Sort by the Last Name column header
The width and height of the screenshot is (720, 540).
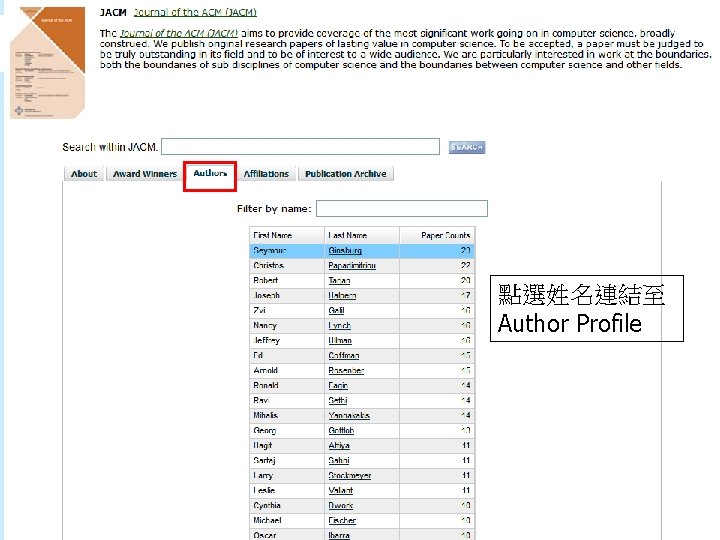pyautogui.click(x=362, y=235)
